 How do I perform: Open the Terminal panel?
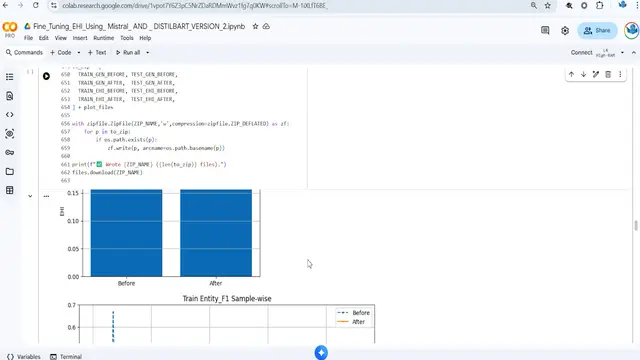click(66, 356)
